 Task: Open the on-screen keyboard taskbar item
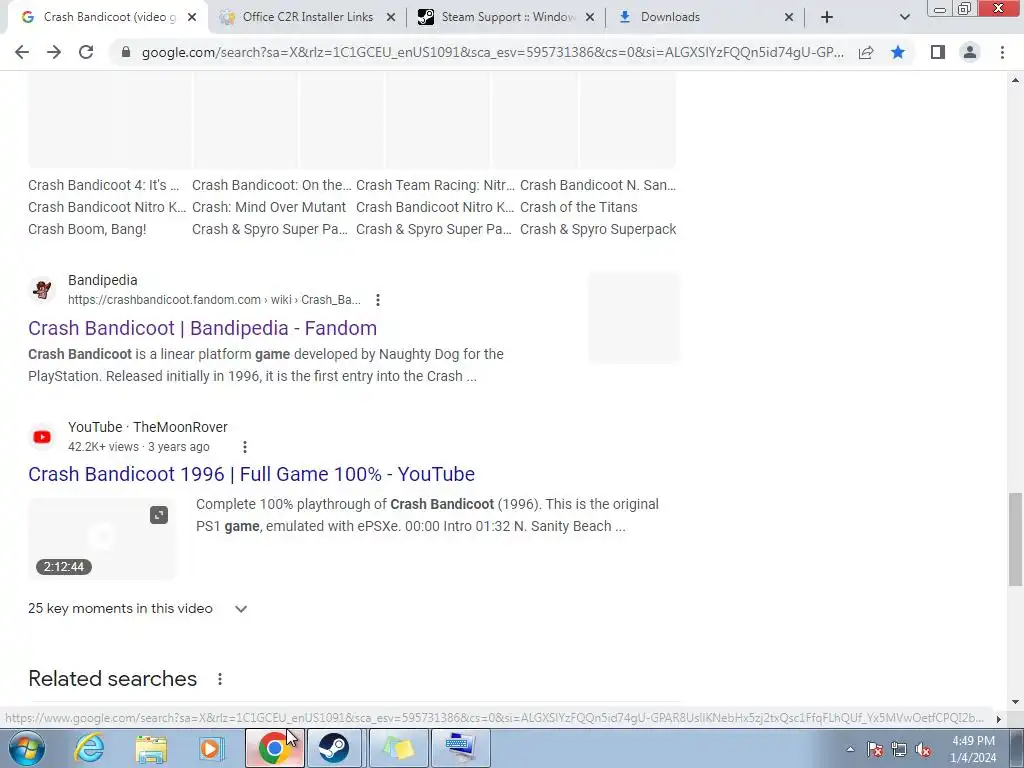[460, 748]
